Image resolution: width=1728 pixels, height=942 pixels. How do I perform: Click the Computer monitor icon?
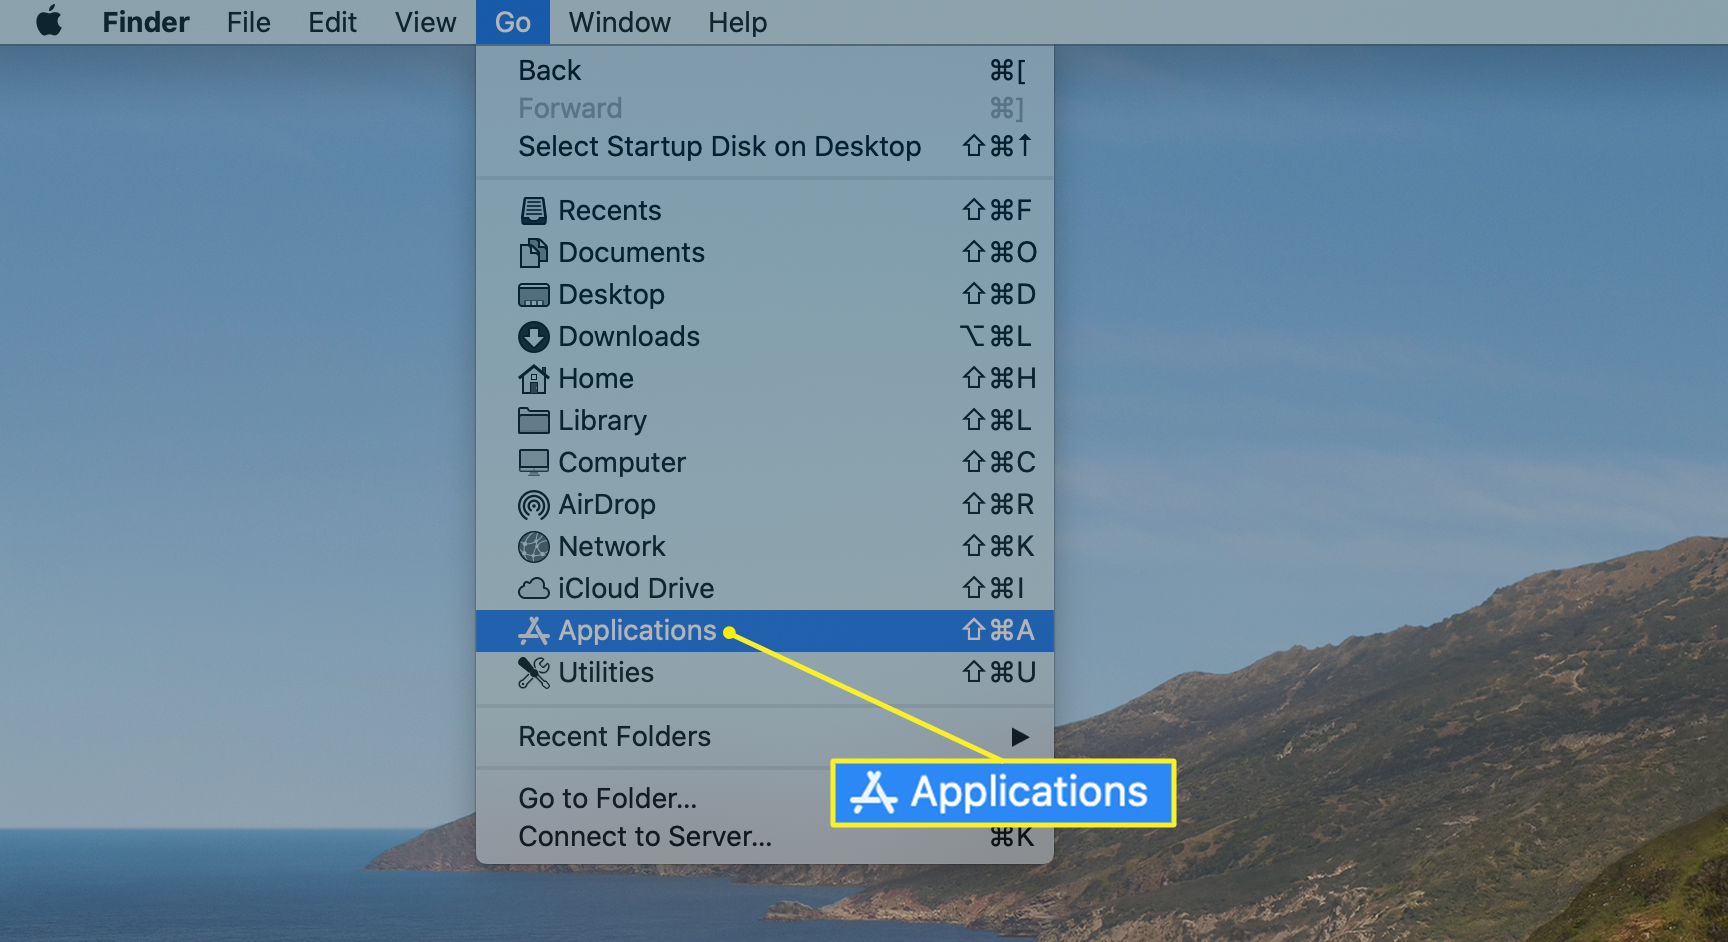coord(533,462)
